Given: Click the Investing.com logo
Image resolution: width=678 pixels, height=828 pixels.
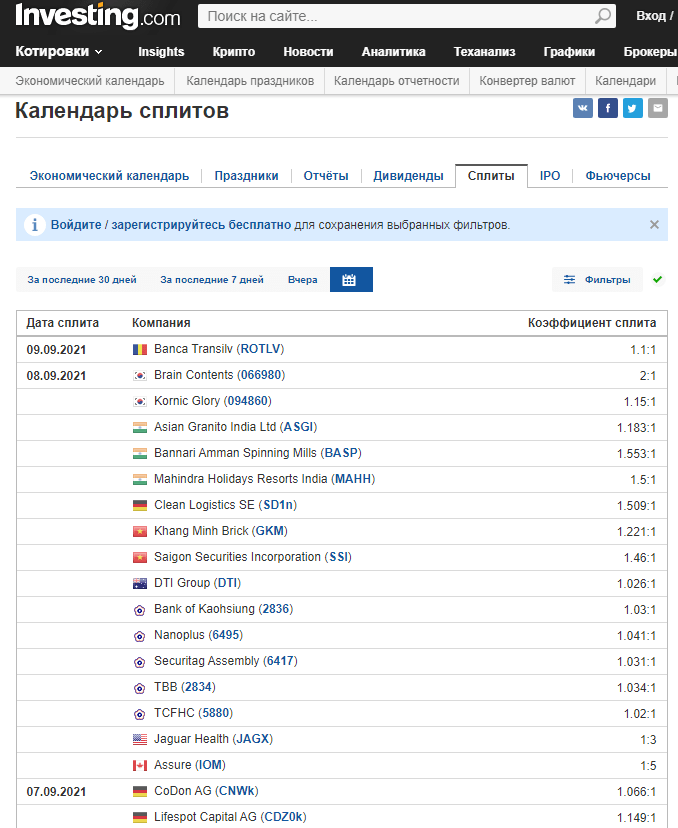Looking at the screenshot, I should tap(98, 16).
